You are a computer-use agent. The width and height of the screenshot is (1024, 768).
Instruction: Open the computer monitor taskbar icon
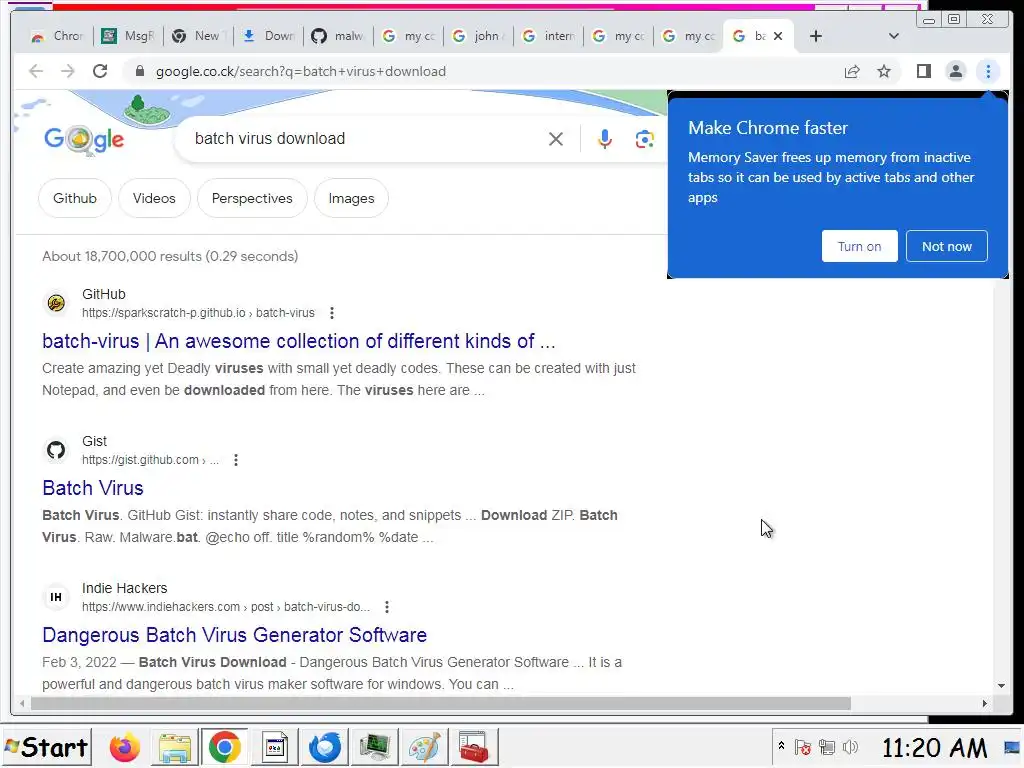point(374,747)
